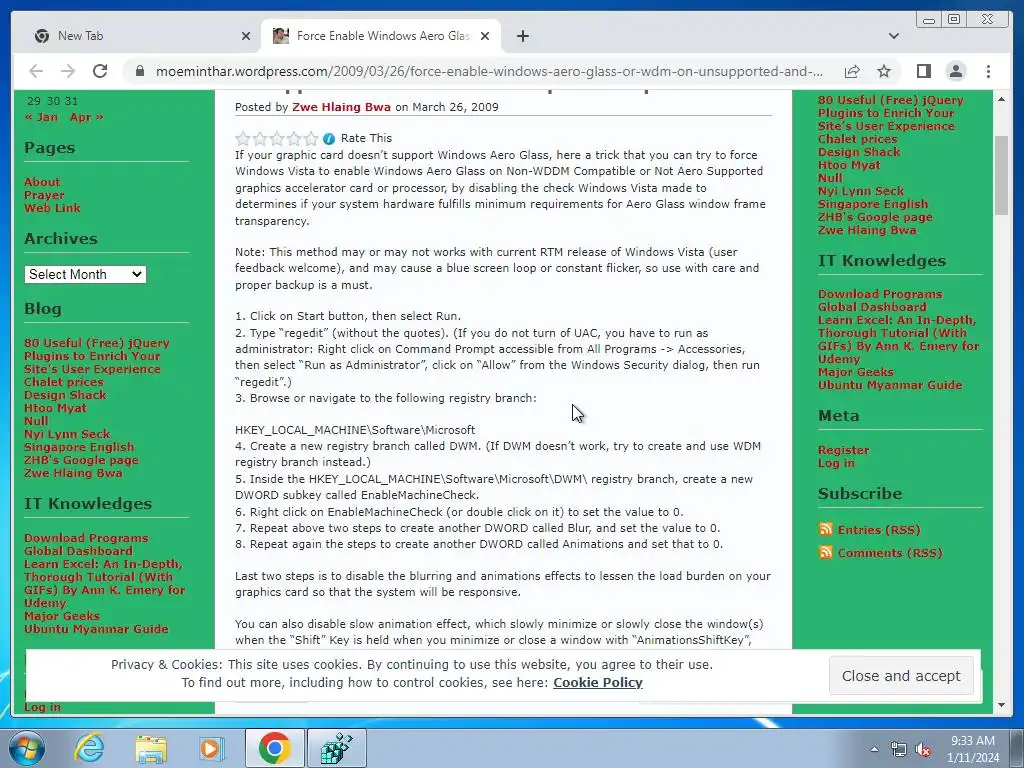
Task: Open Htoo Myat in left Blog list
Action: [x=55, y=408]
